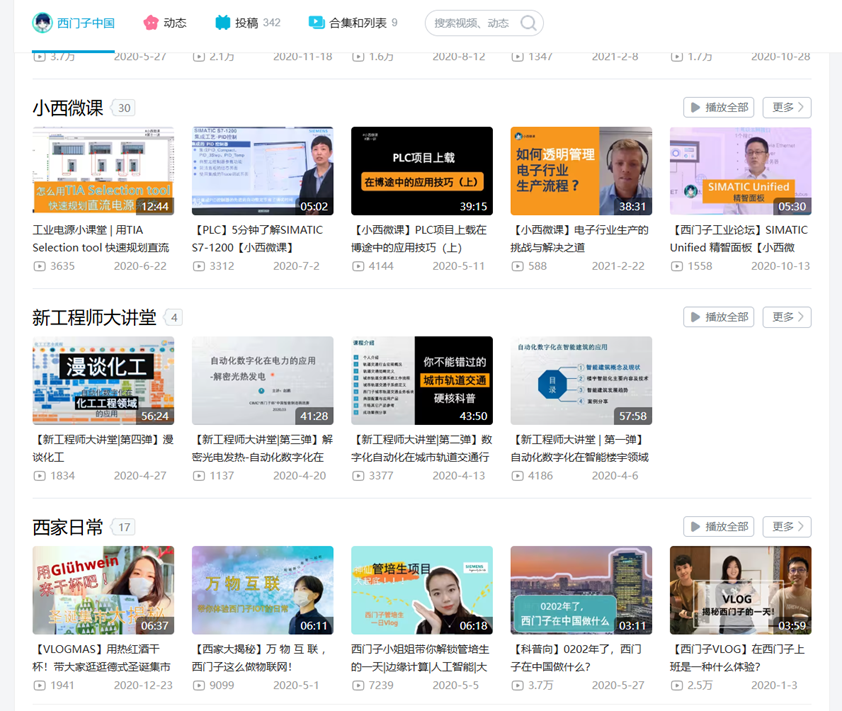Play all videos in 小西微课
This screenshot has height=711, width=842.
(x=718, y=107)
